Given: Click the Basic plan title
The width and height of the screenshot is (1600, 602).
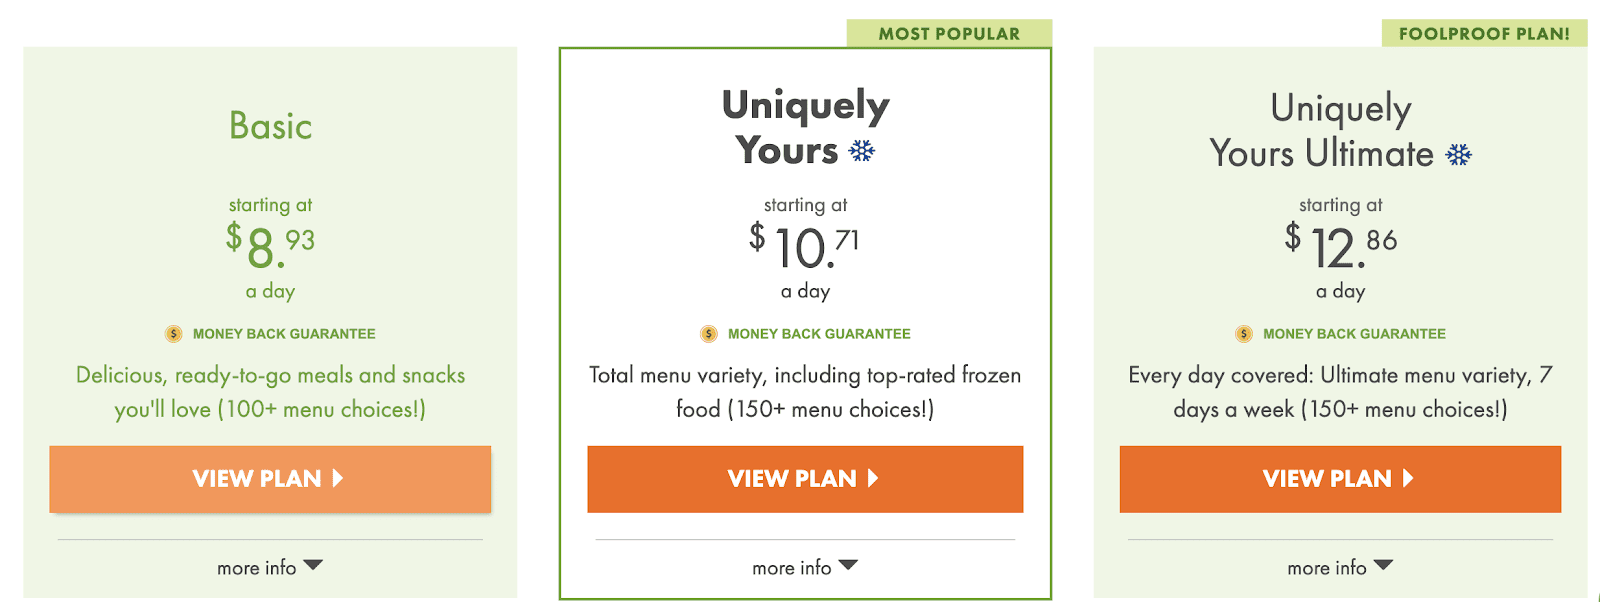Looking at the screenshot, I should (270, 126).
